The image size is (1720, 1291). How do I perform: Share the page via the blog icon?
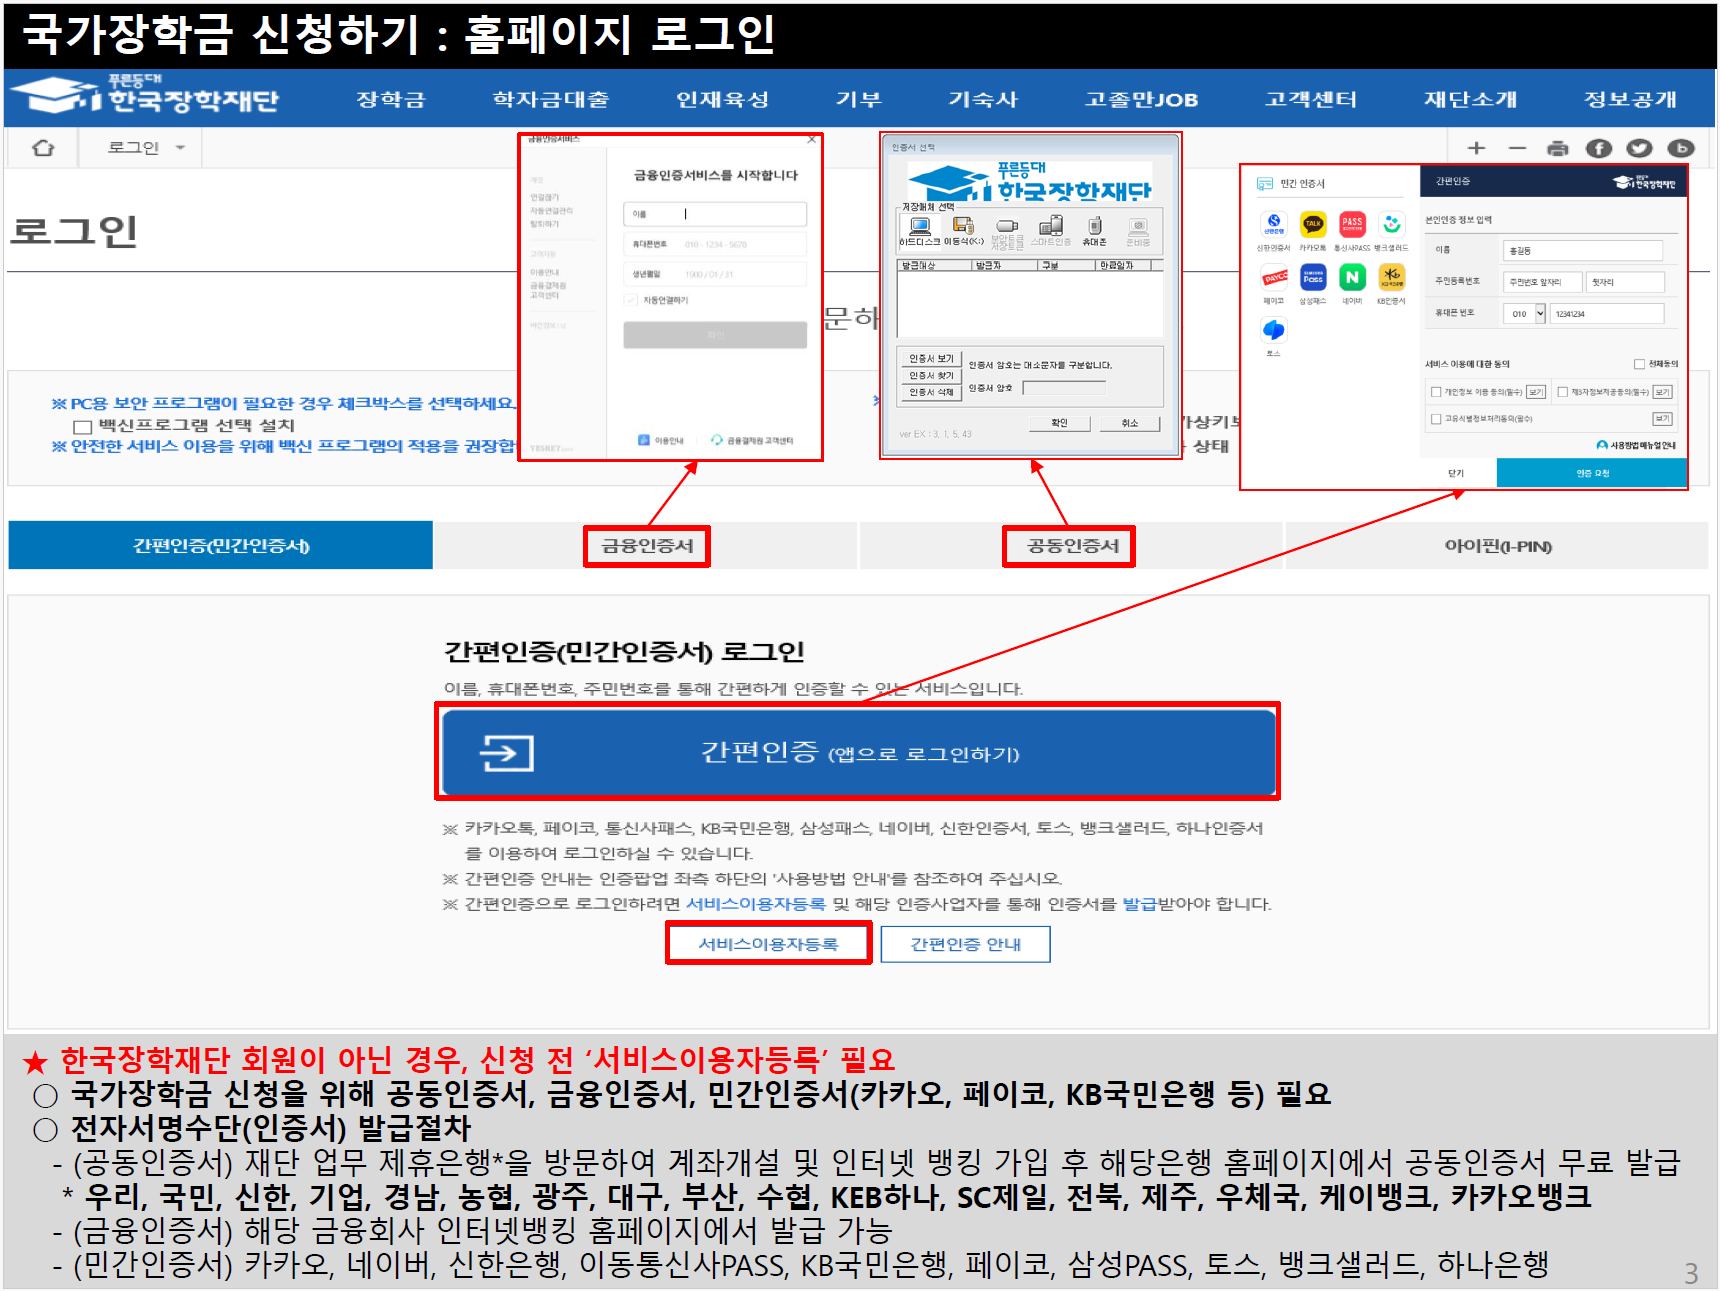point(1681,148)
